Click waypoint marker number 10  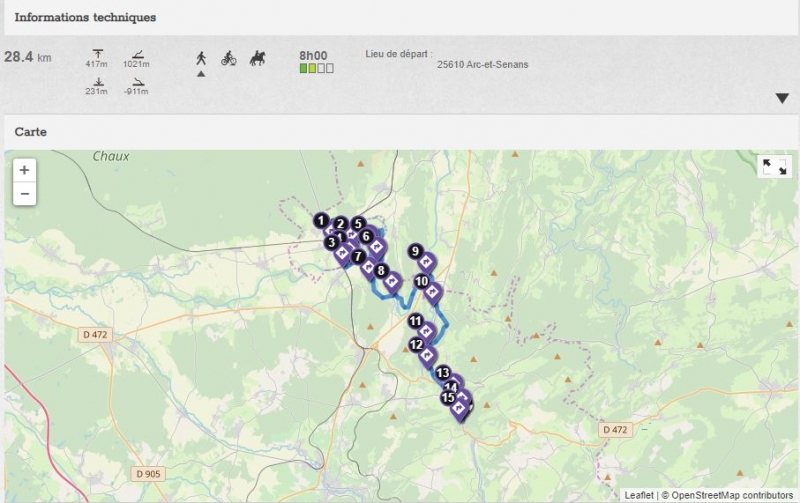click(422, 282)
